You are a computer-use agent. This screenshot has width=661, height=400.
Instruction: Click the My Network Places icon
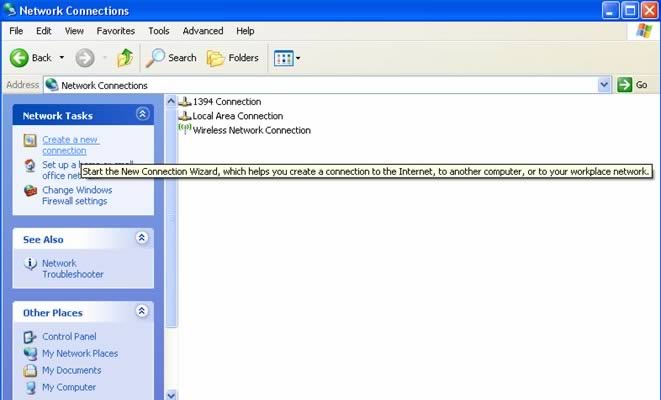(30, 354)
